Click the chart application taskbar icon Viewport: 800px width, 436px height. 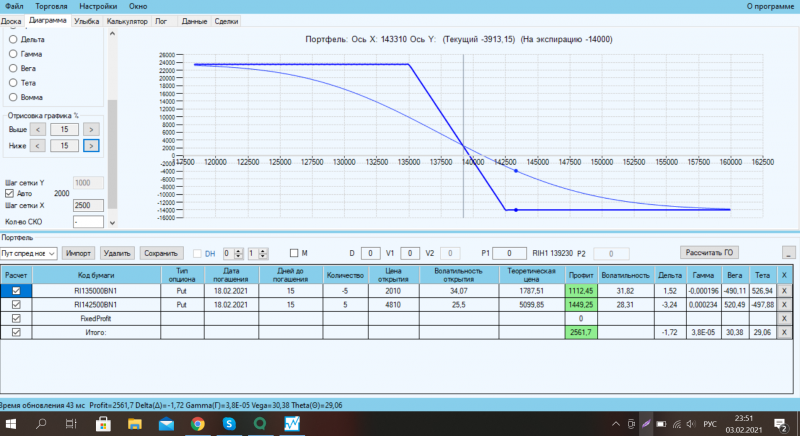click(x=292, y=424)
